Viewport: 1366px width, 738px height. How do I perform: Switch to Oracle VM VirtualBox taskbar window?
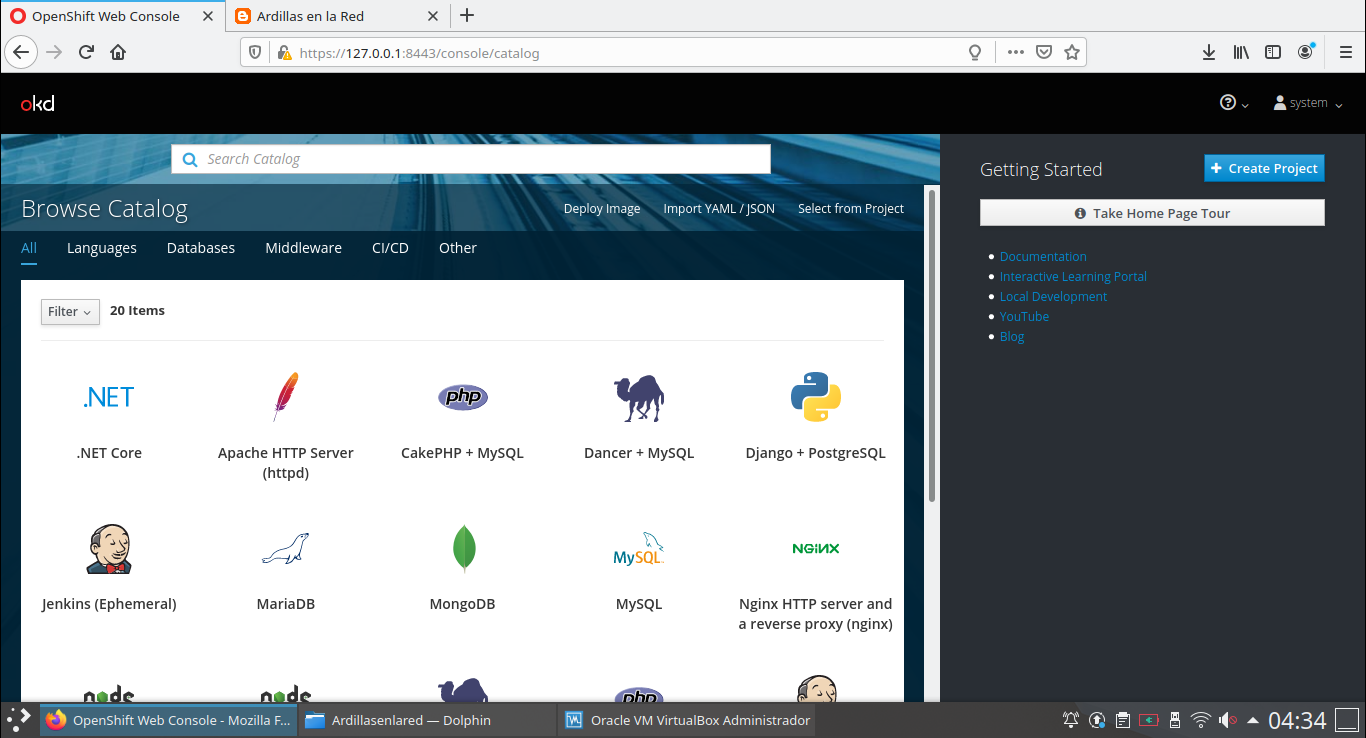pyautogui.click(x=687, y=720)
